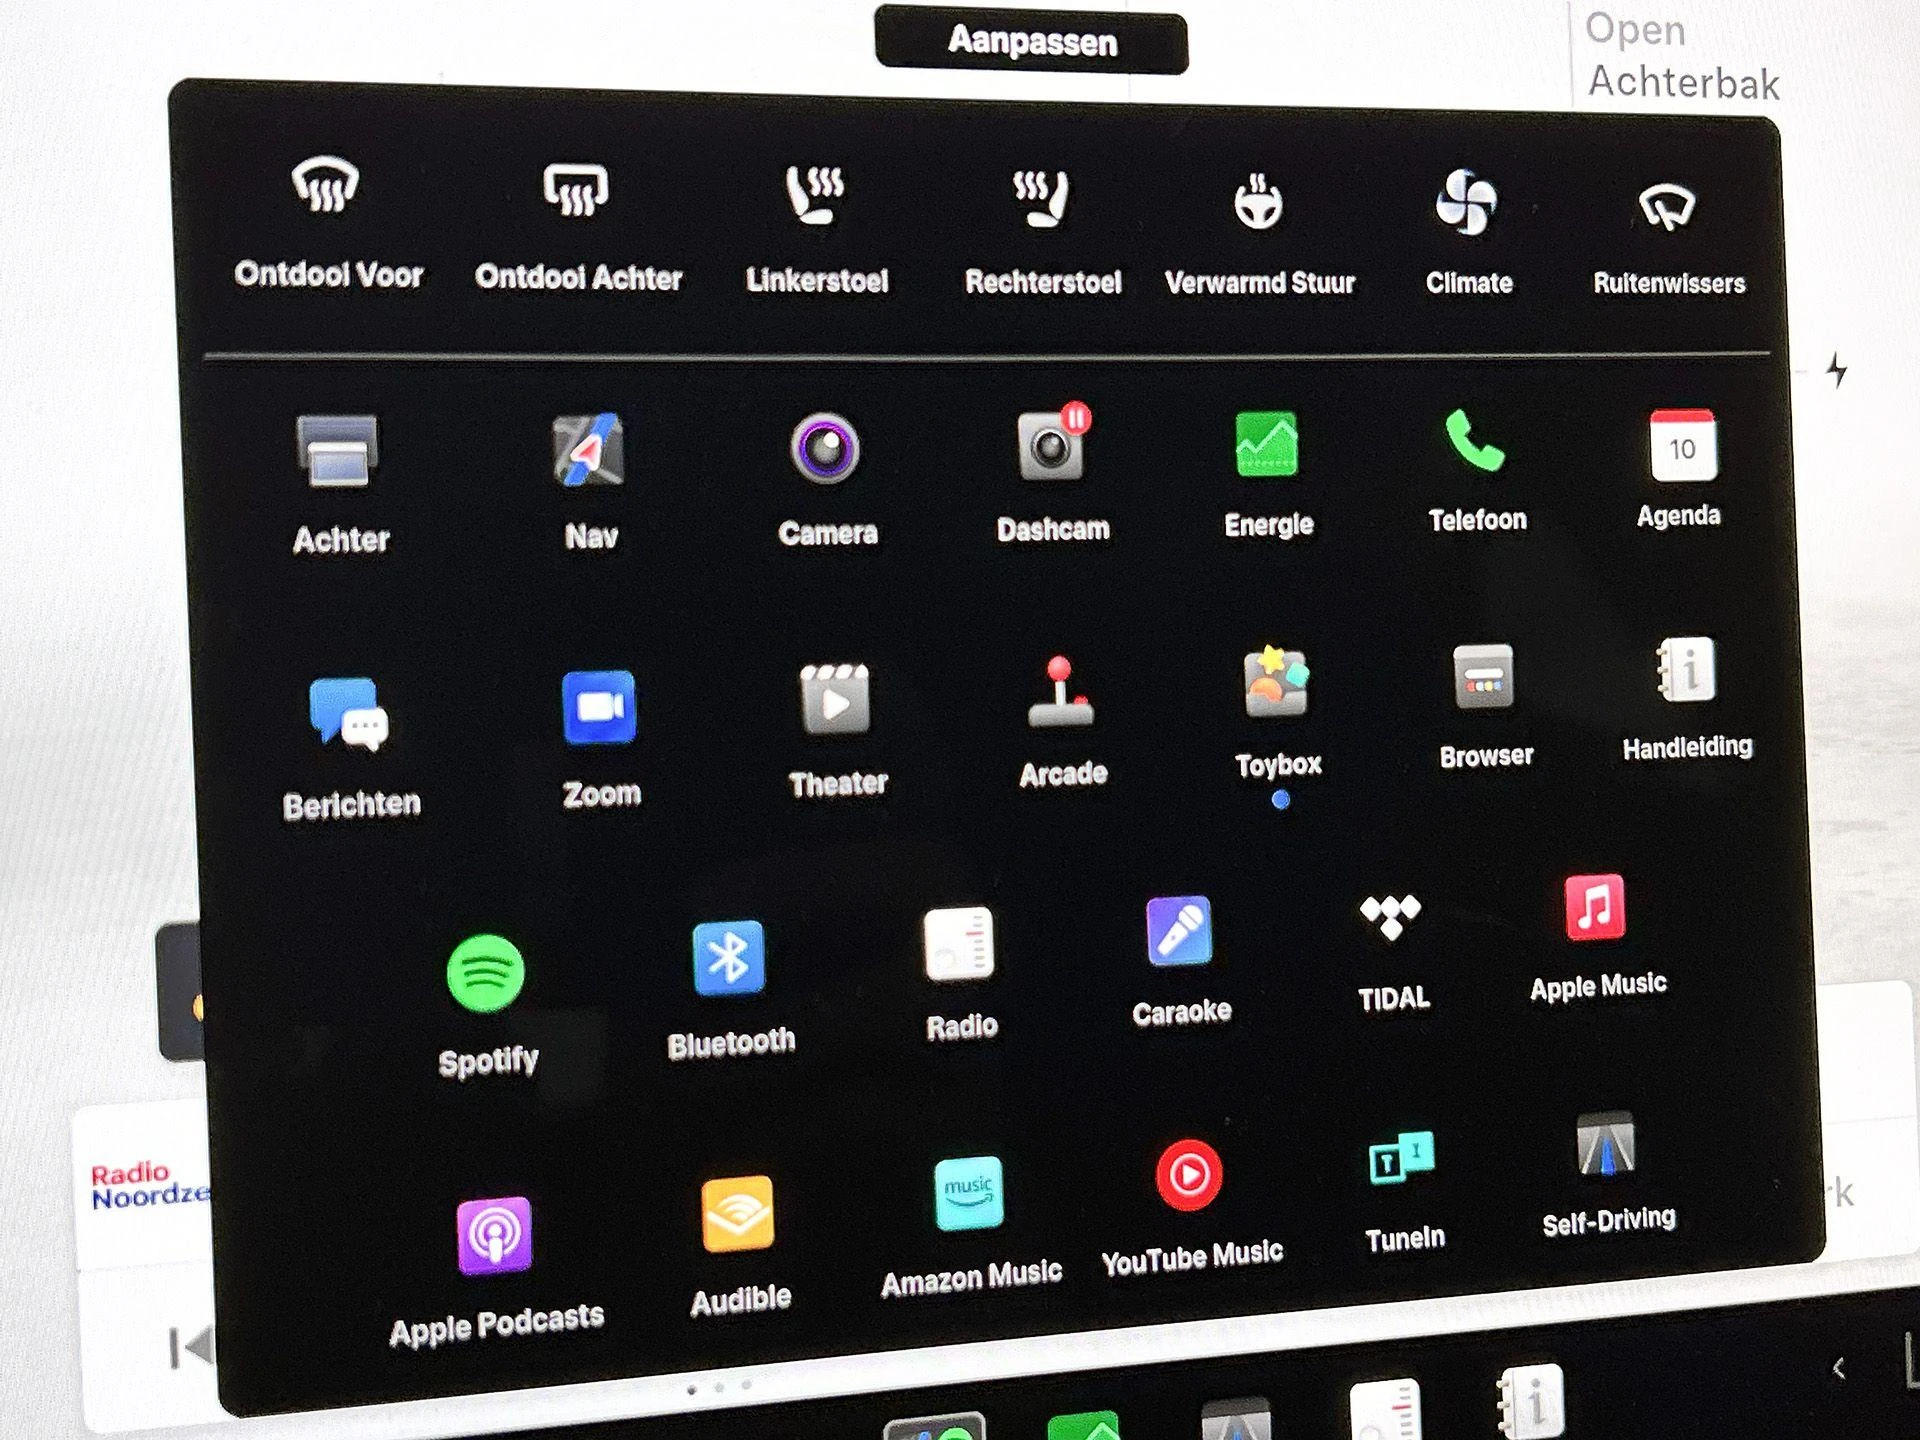
Task: Launch the Audible app
Action: pyautogui.click(x=738, y=1214)
